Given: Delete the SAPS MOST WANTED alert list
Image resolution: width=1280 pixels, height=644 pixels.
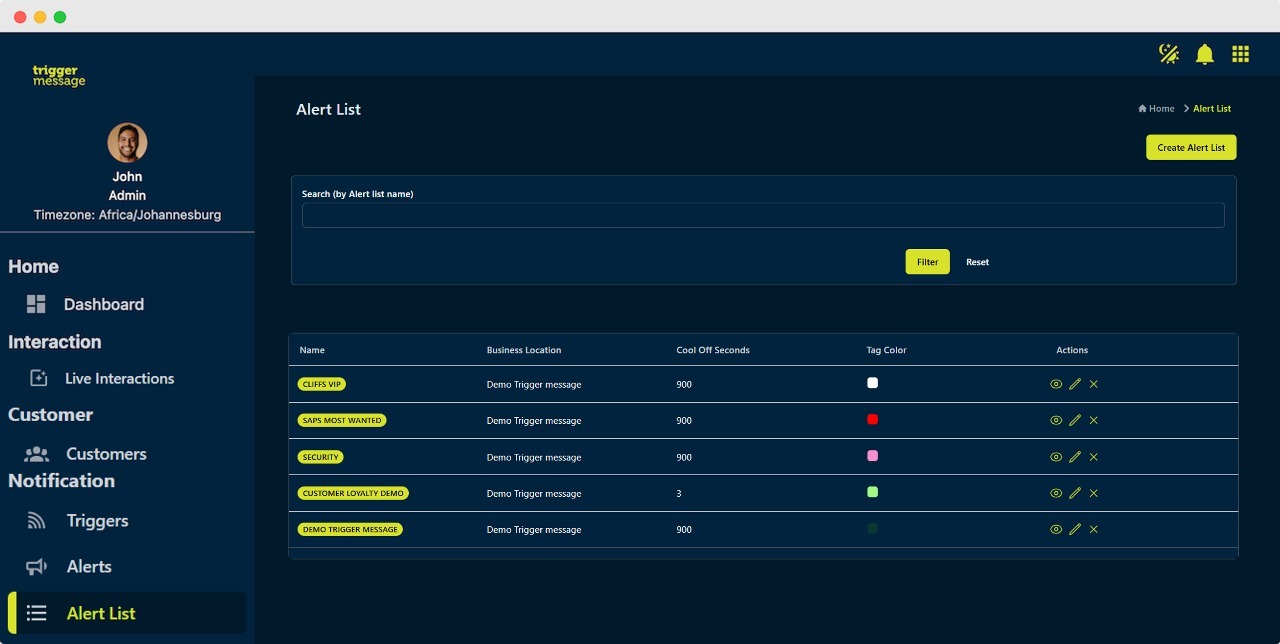Looking at the screenshot, I should pyautogui.click(x=1093, y=420).
